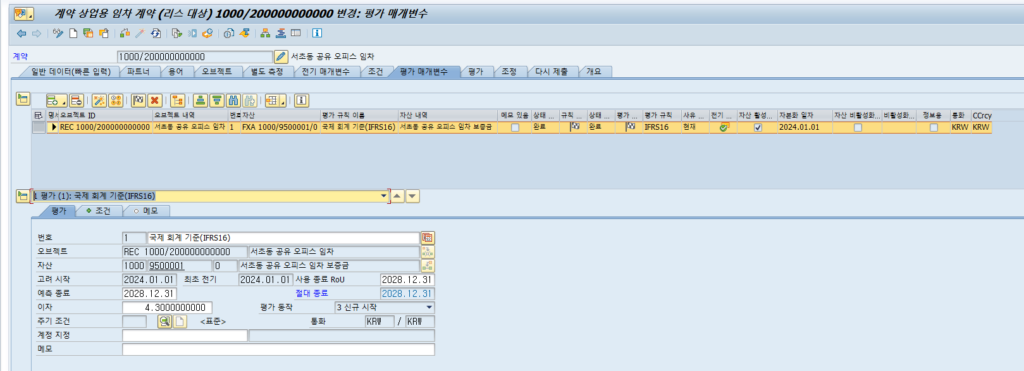Expand the 평가 (1) 국제 회계 기준 selector
1024x371 pixels.
[383, 195]
